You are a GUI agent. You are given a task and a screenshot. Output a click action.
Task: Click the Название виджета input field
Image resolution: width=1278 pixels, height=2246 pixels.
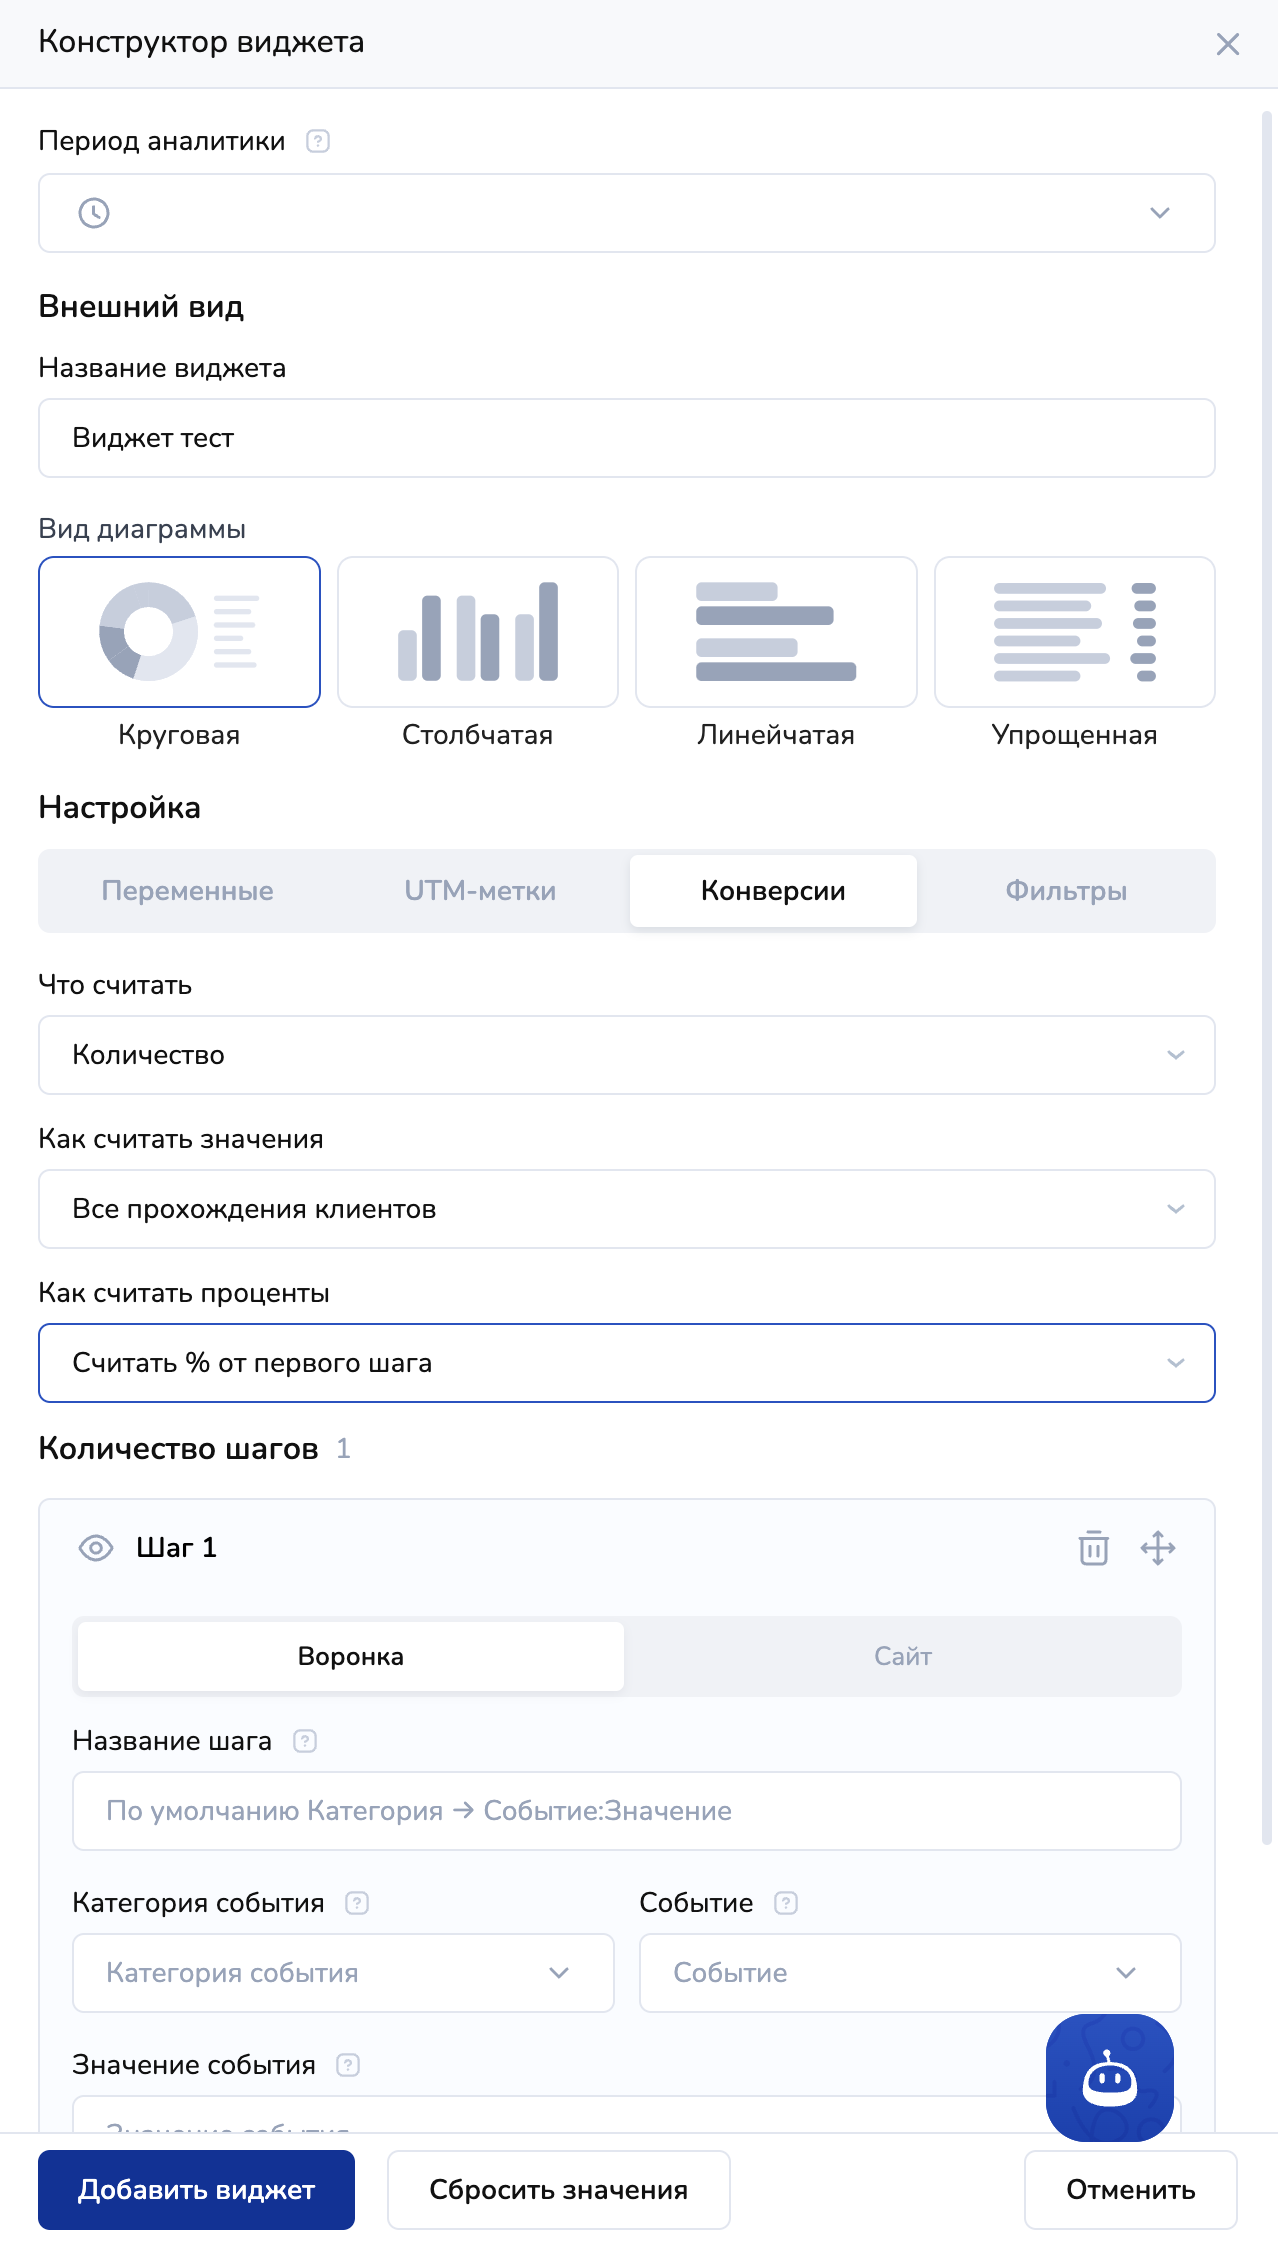click(x=626, y=438)
